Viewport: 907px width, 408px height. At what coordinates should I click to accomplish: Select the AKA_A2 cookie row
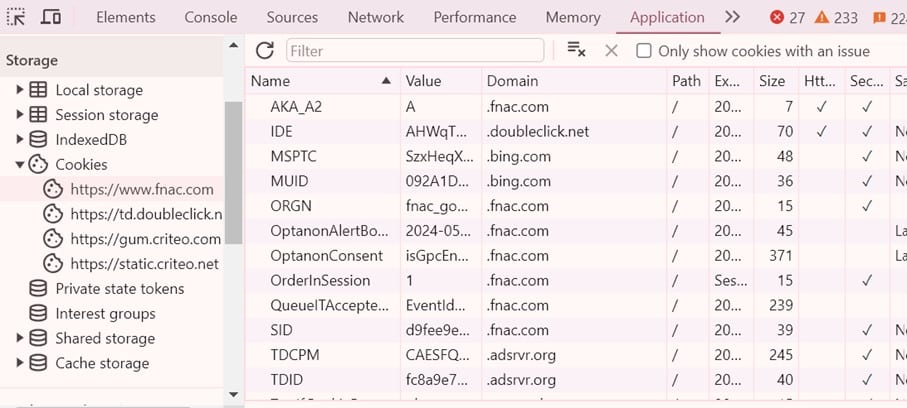576,106
